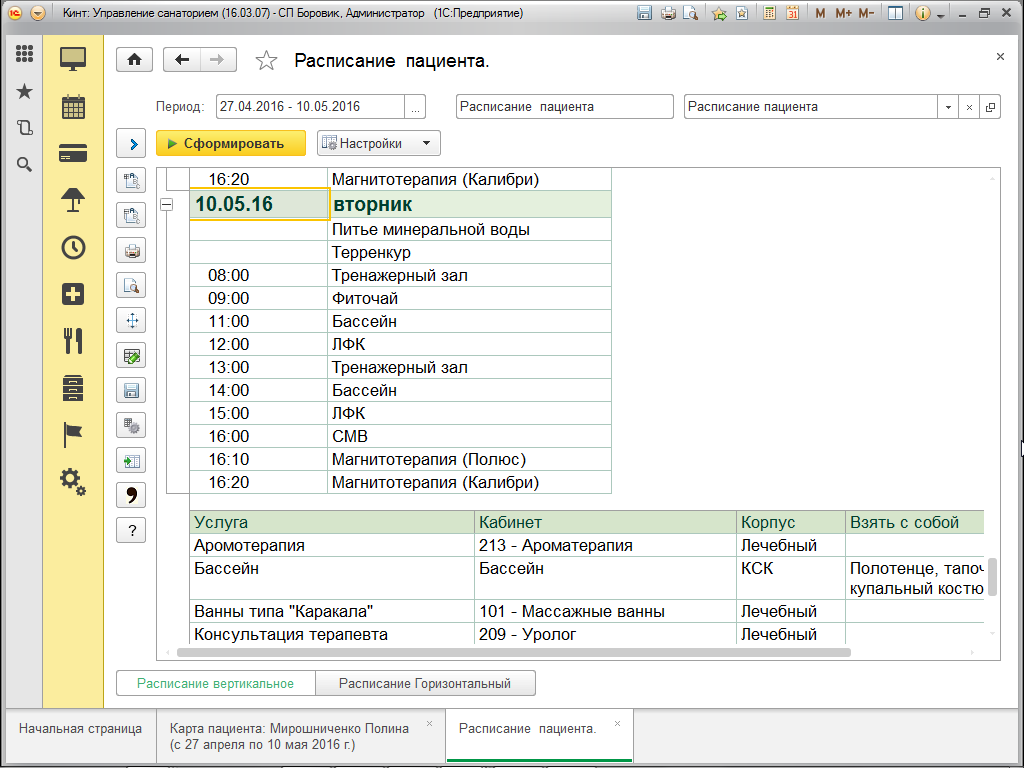Open the gears administration section
Image resolution: width=1024 pixels, height=768 pixels.
click(73, 482)
